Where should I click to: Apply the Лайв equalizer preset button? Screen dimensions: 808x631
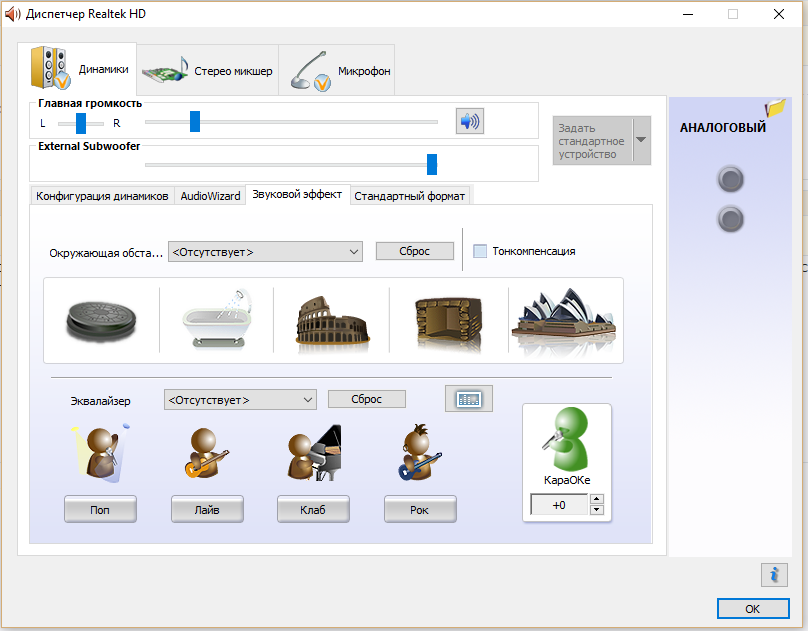click(207, 509)
